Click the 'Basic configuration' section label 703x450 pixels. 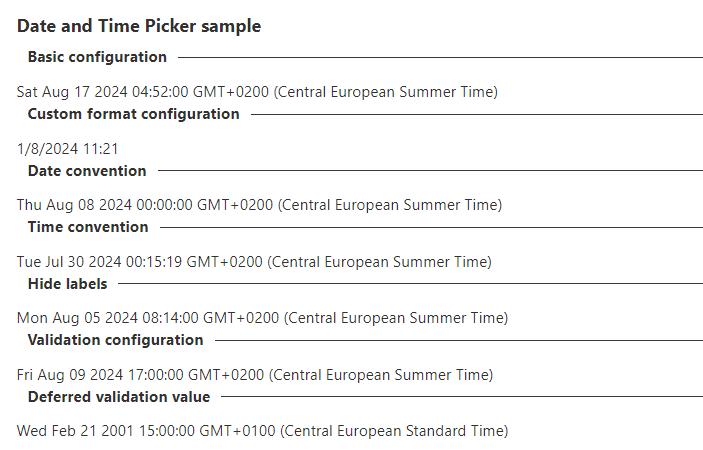tap(97, 57)
